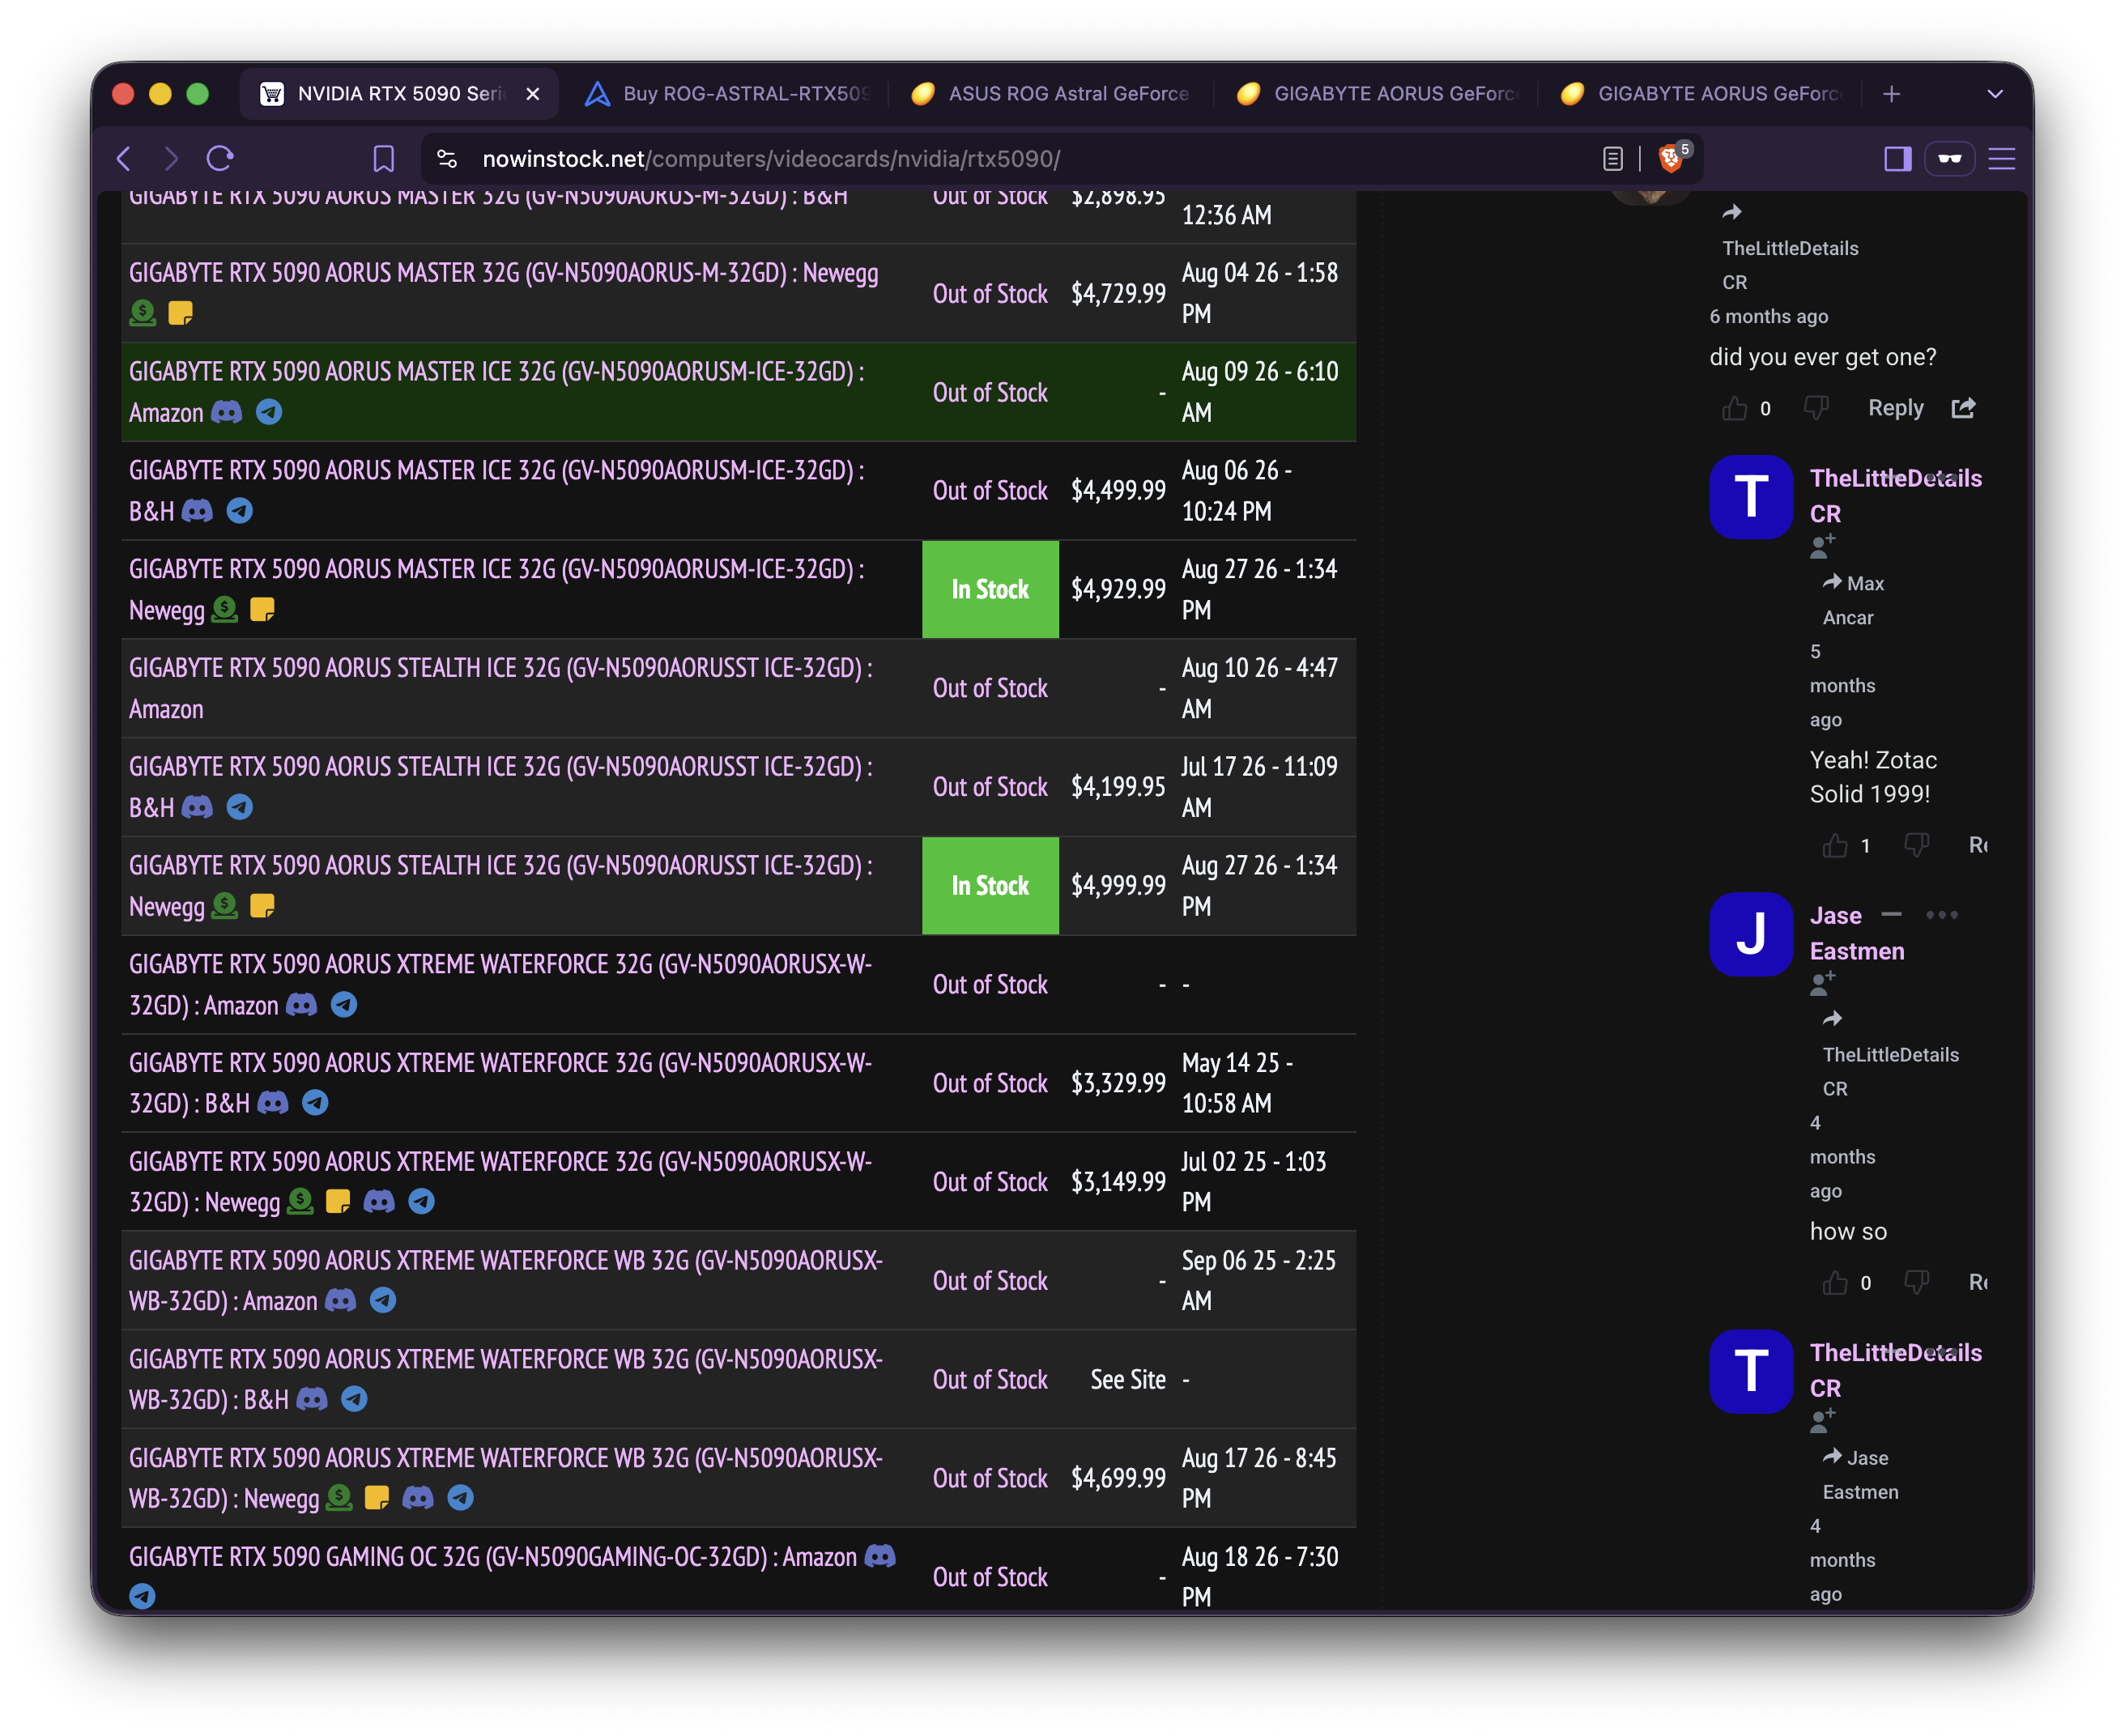Click Telegram icon on AORUS MASTER ICE B&H row

tap(239, 511)
